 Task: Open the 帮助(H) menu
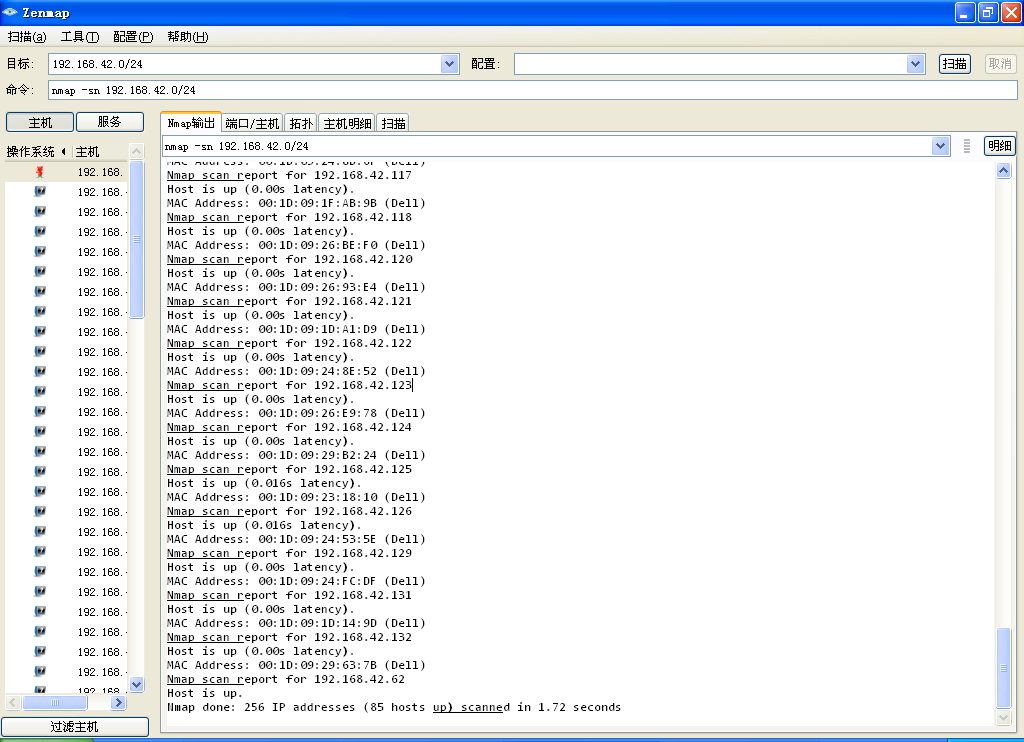point(187,37)
